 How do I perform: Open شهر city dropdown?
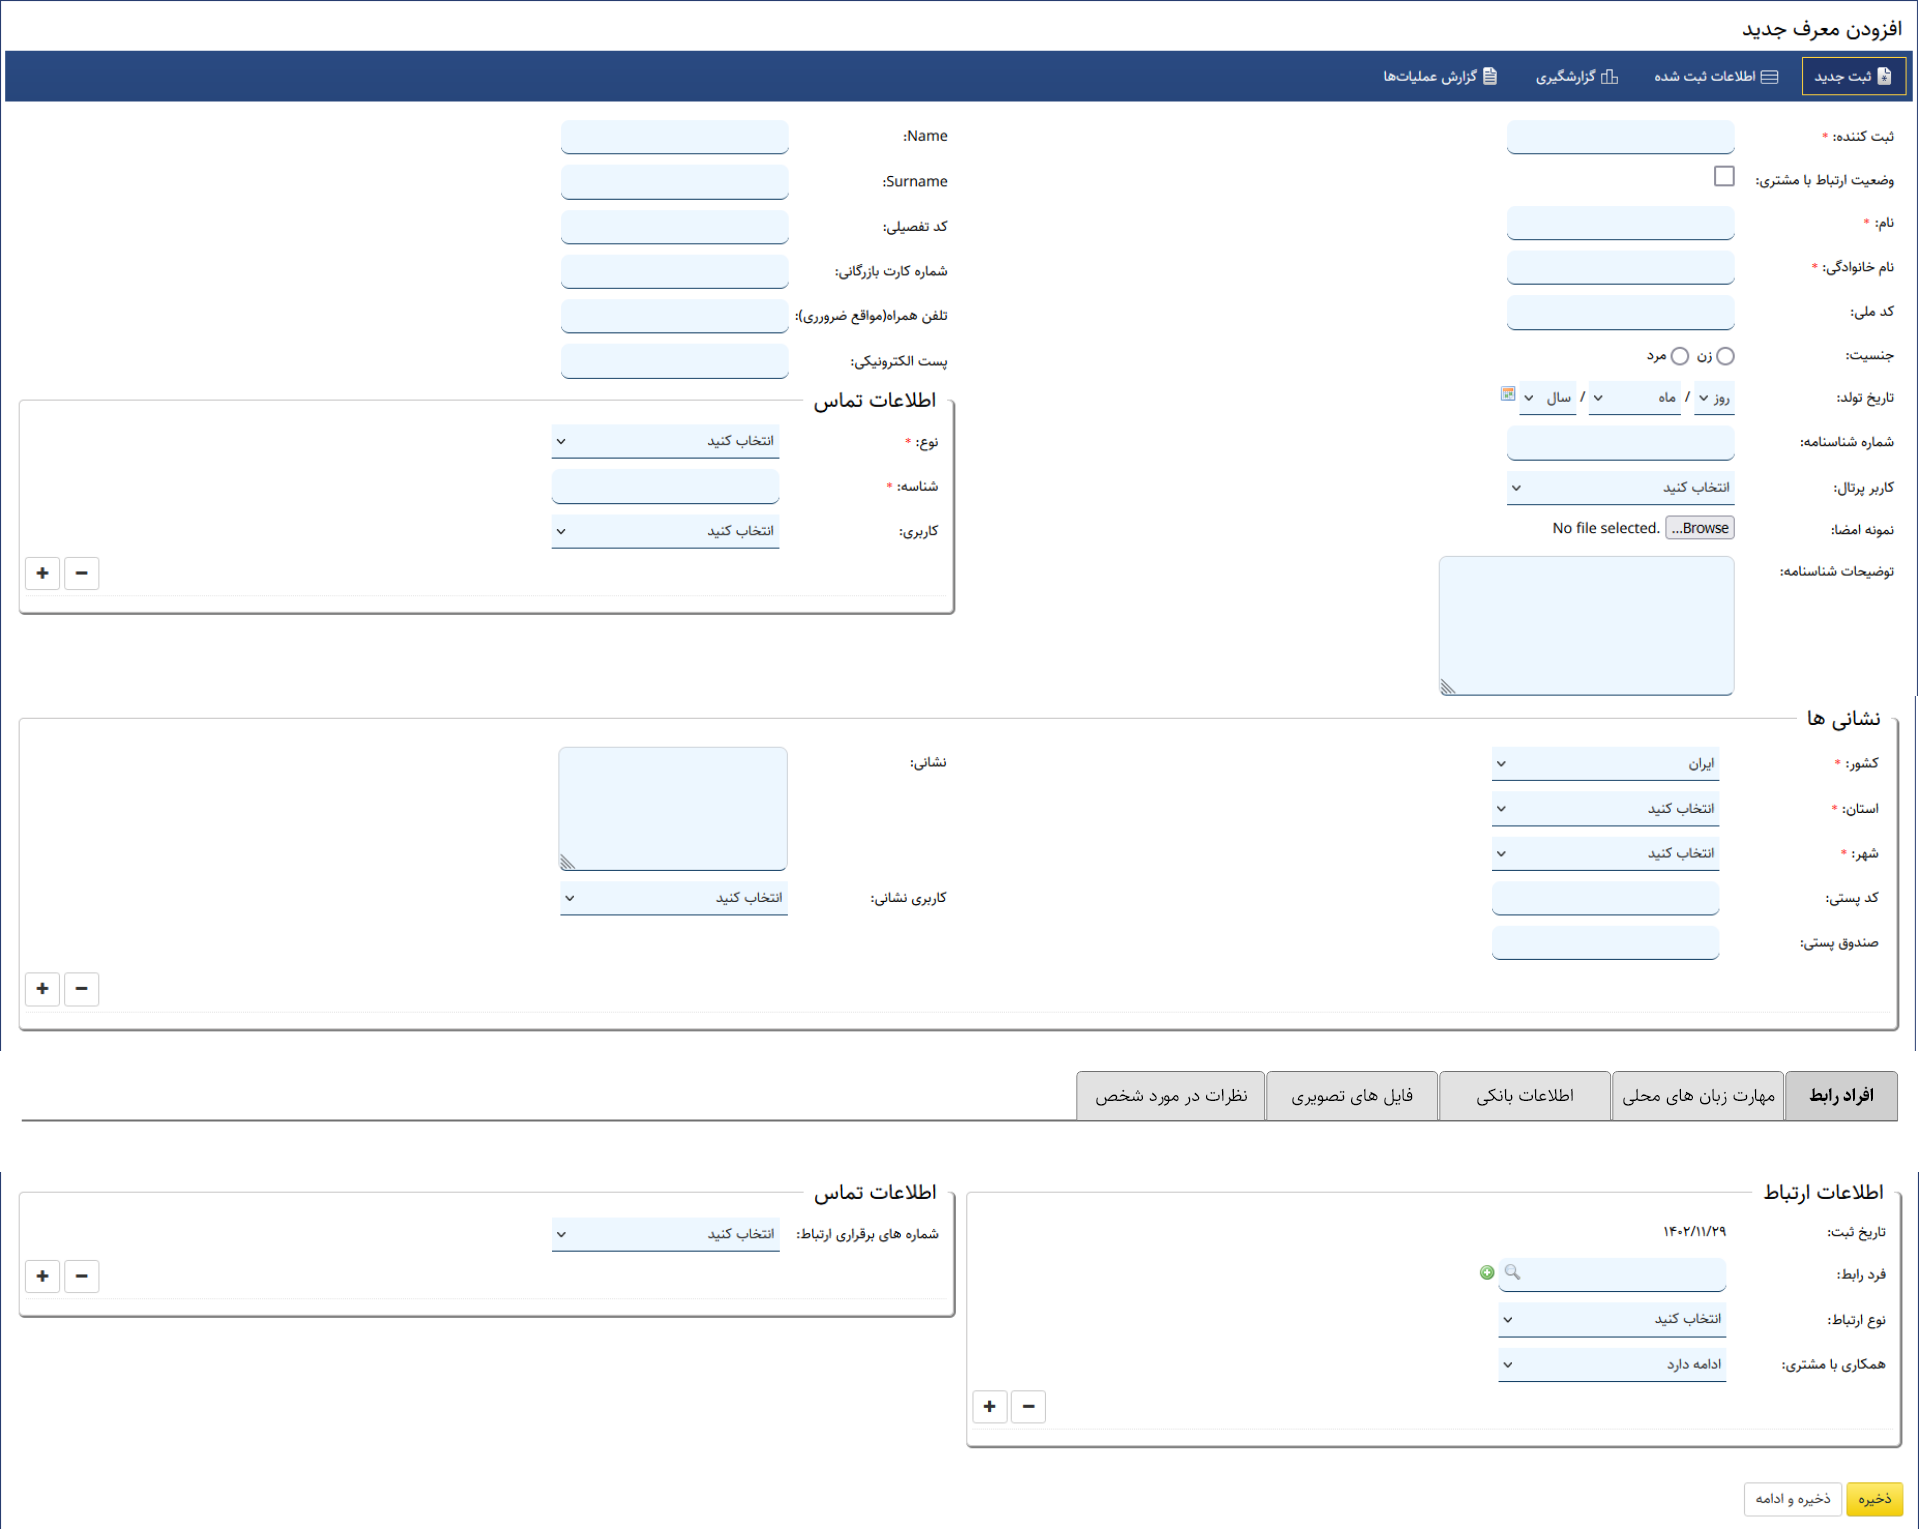click(x=1605, y=853)
